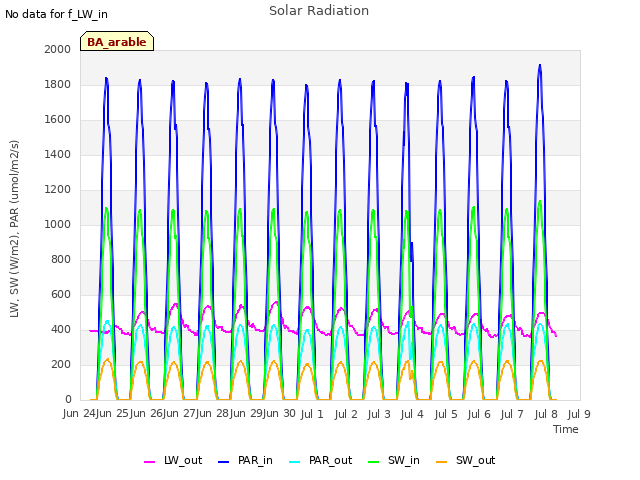Click the 800 y-axis tick label
Screen dimensions: 640x480
coord(61,260)
